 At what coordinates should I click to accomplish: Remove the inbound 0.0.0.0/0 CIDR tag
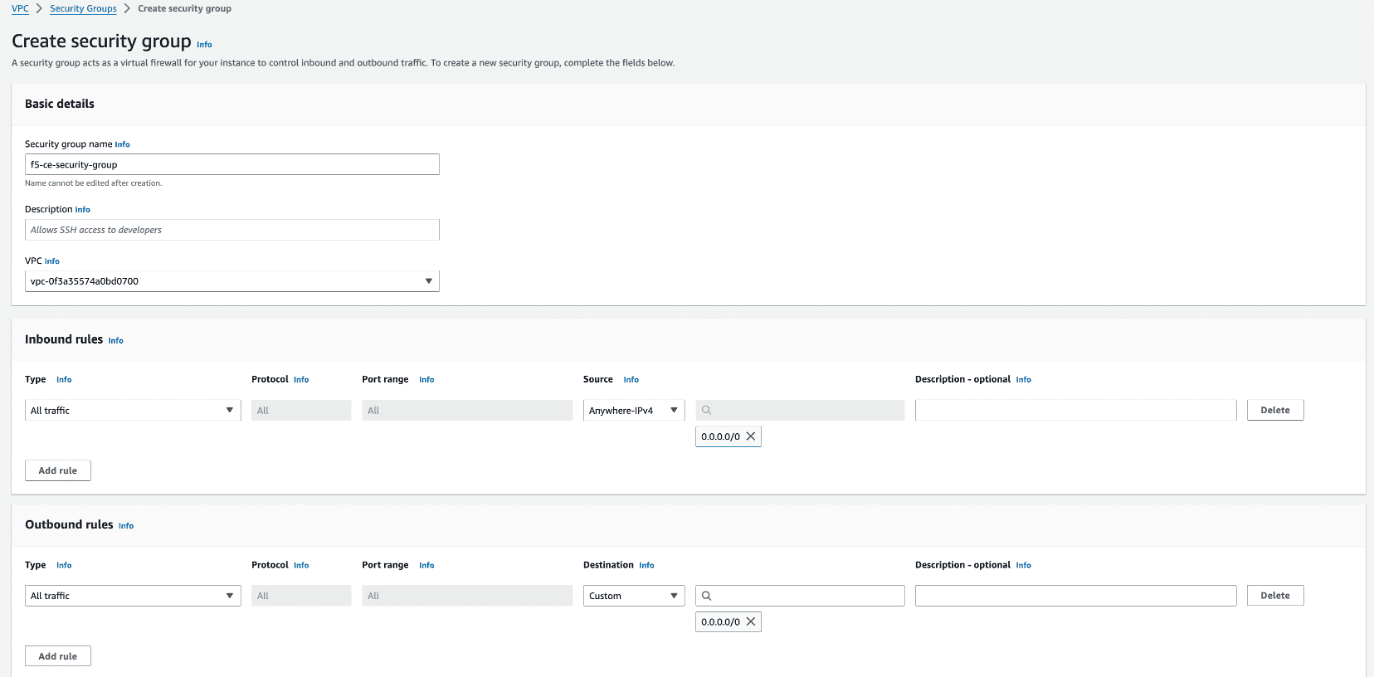750,436
